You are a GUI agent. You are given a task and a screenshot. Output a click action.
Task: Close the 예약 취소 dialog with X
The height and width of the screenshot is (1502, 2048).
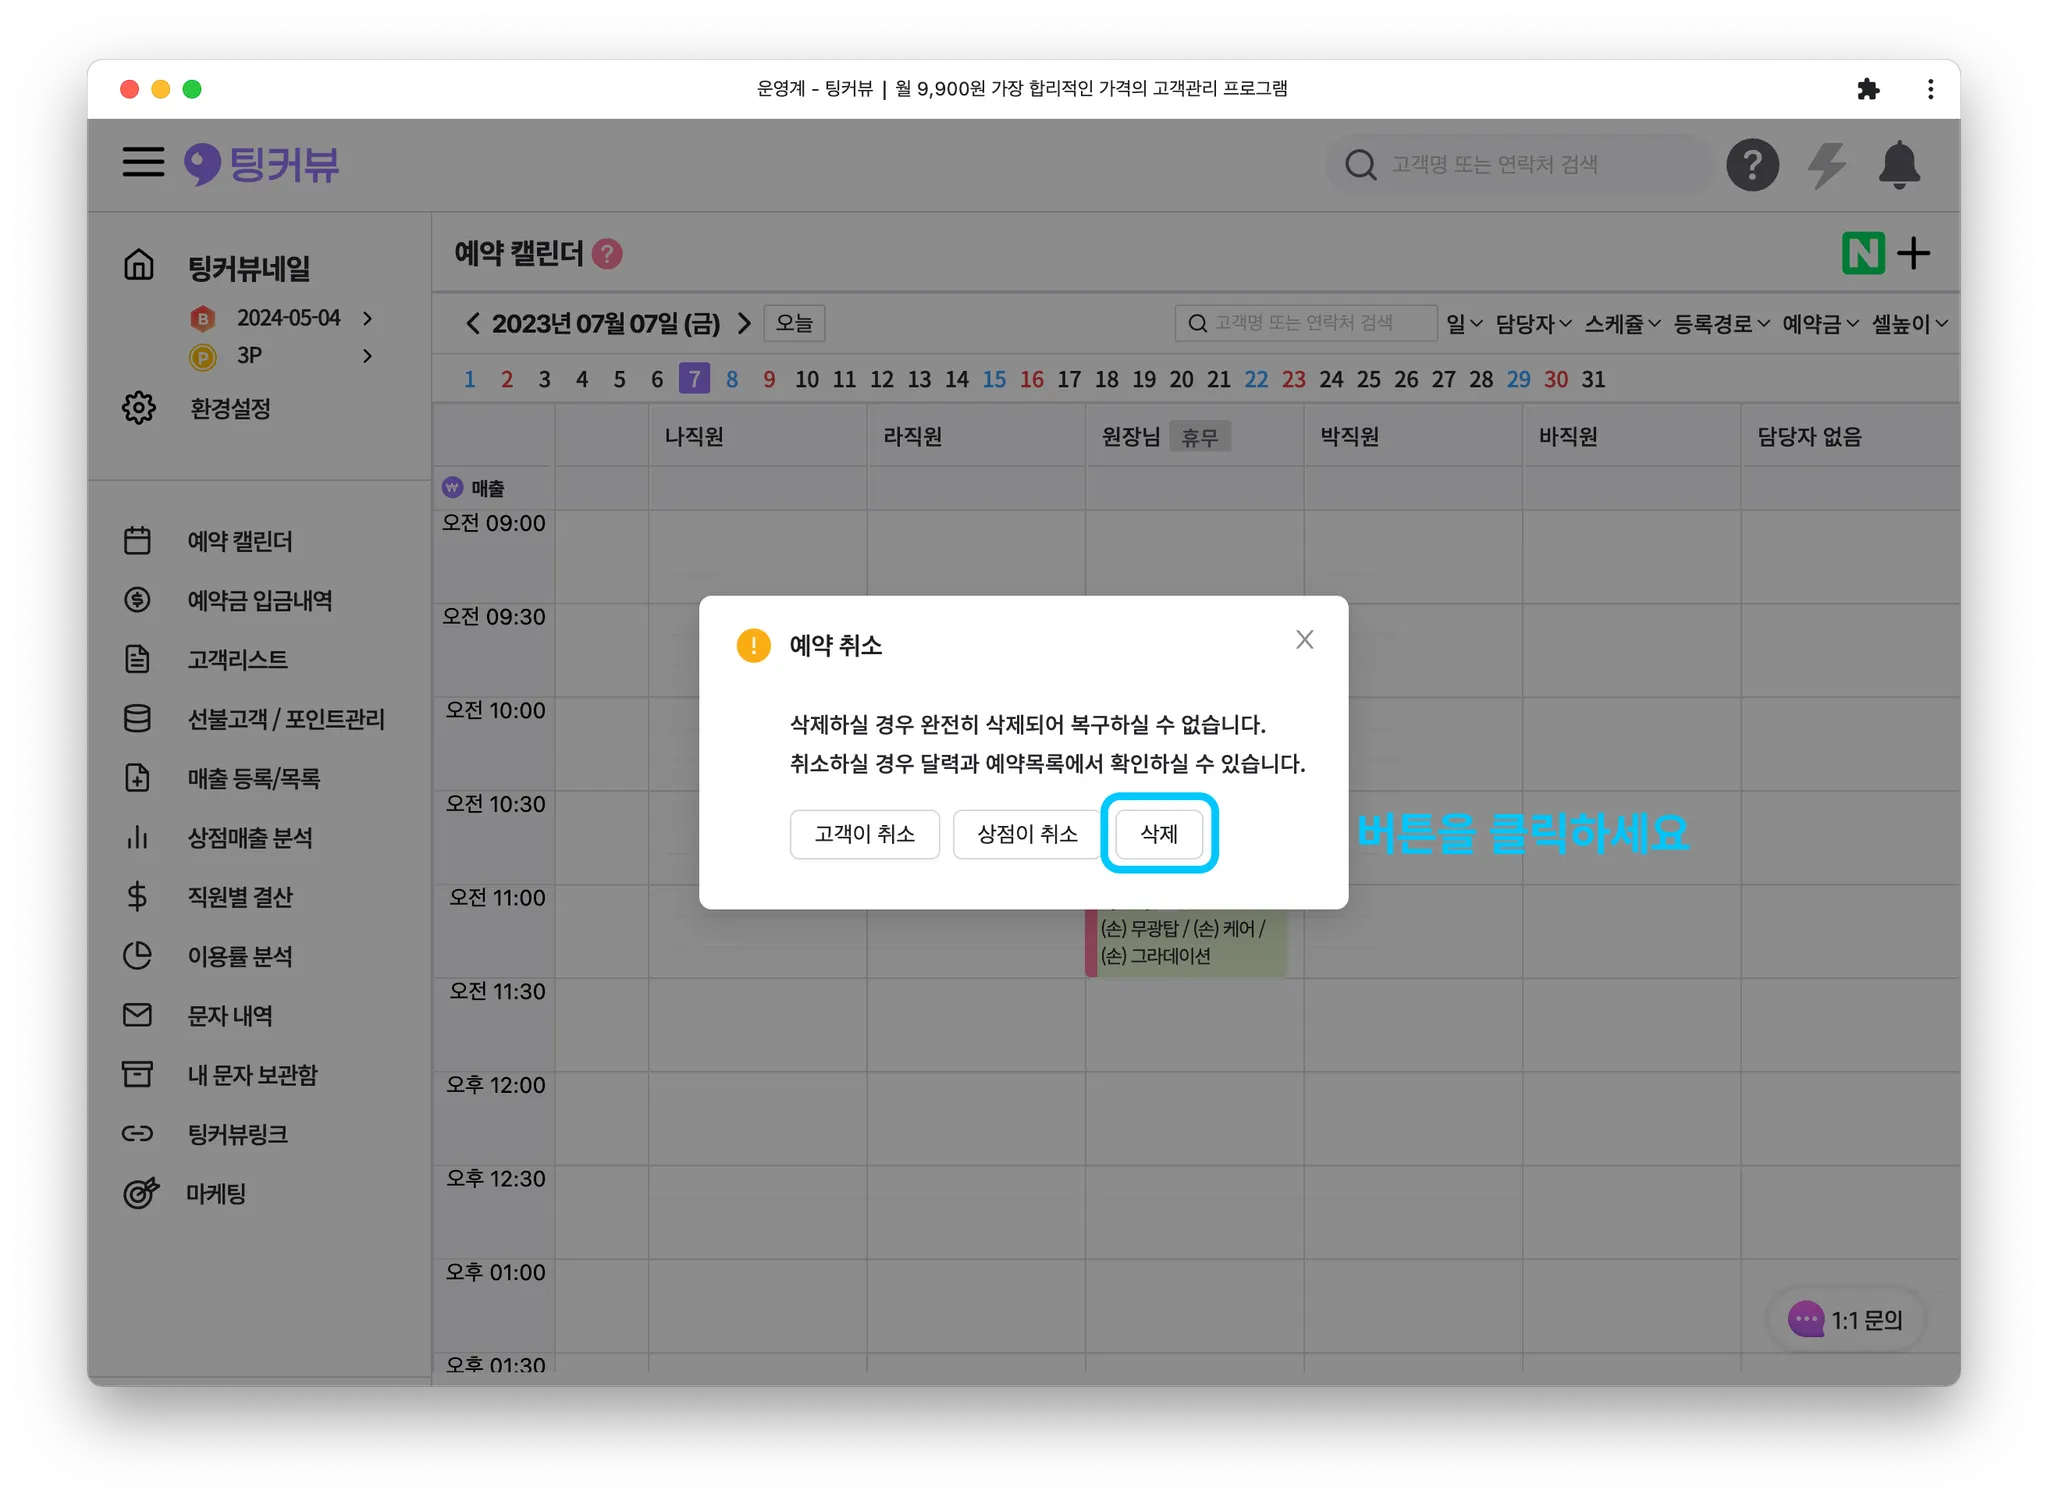coord(1304,640)
